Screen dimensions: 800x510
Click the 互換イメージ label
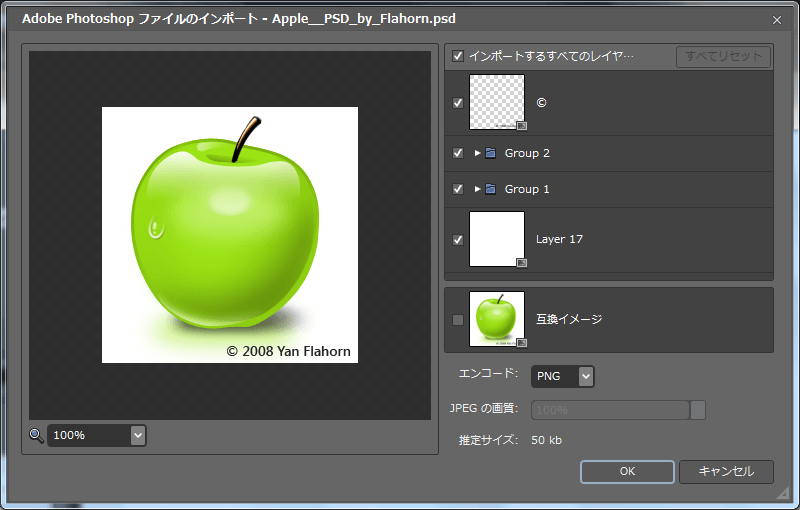[x=569, y=319]
